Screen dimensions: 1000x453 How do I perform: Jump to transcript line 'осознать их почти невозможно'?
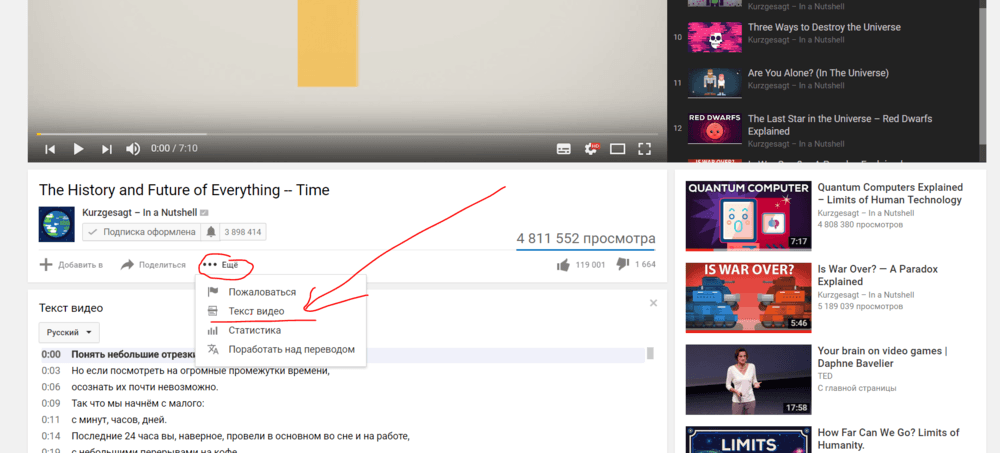(x=343, y=387)
